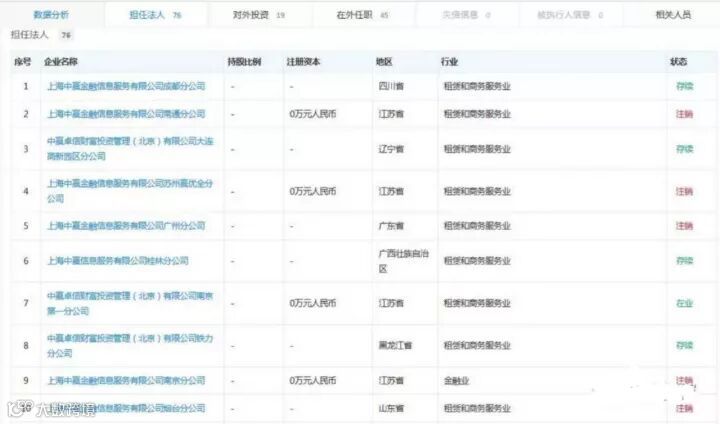The width and height of the screenshot is (720, 424).
Task: Open the 桂林分公司 company link in row 6
Action: [118, 260]
